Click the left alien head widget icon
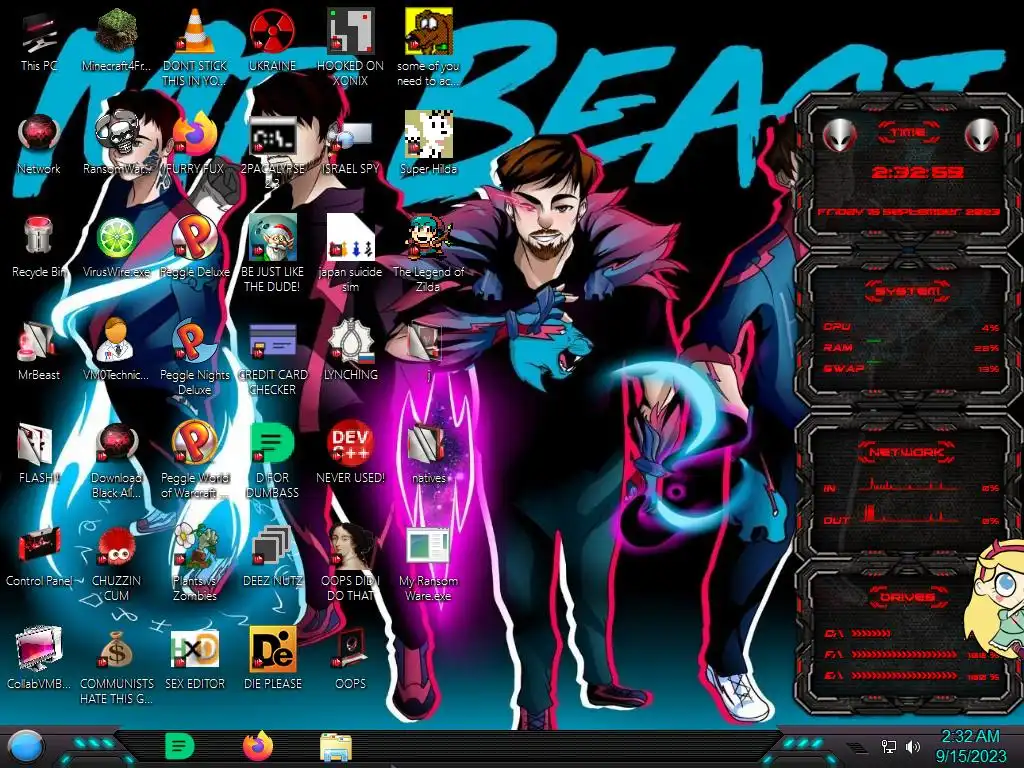1024x768 pixels. pos(840,135)
